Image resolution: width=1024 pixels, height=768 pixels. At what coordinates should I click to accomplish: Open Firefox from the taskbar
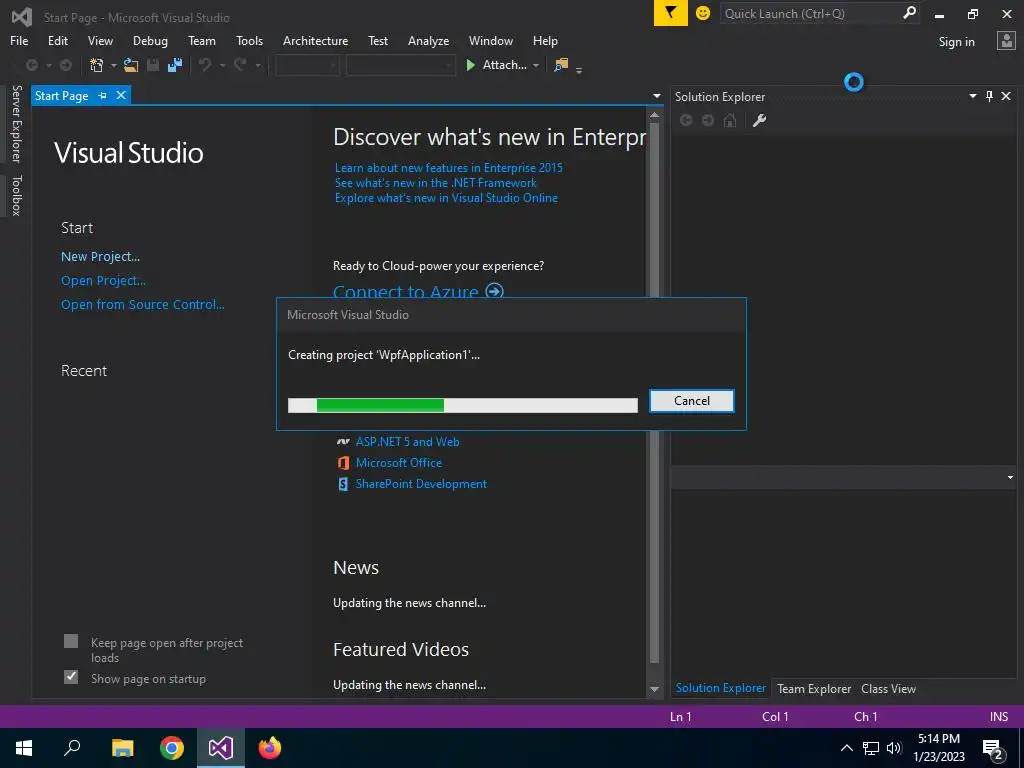click(270, 748)
